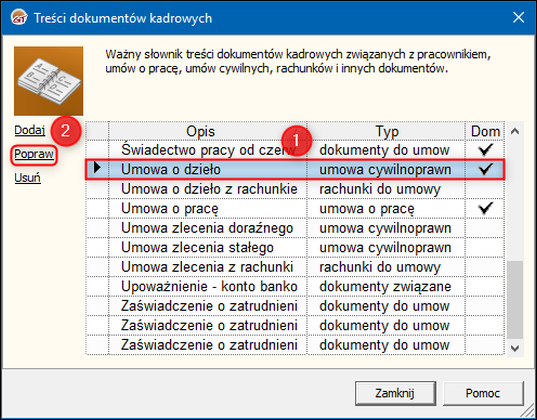Open help with the Pomoc button
Screen dimensions: 537x420
483,393
